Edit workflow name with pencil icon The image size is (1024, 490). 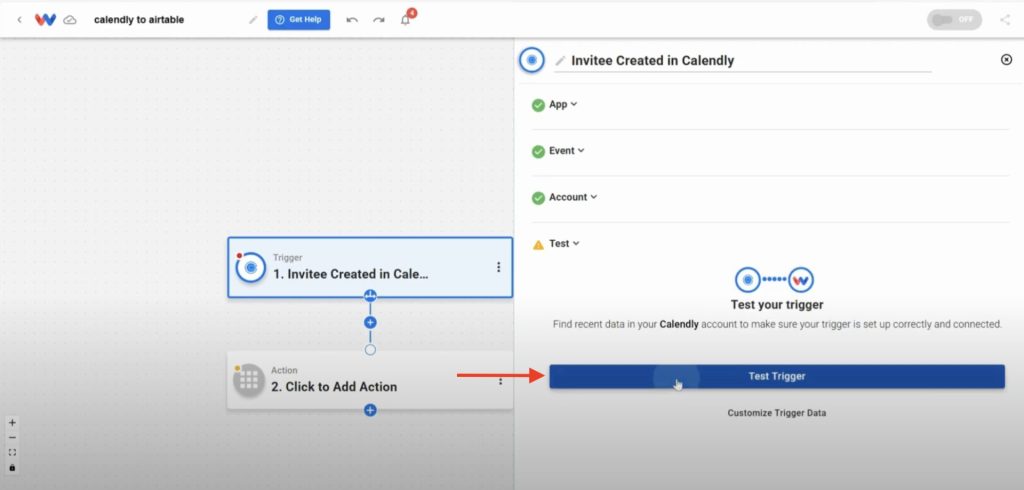(253, 20)
